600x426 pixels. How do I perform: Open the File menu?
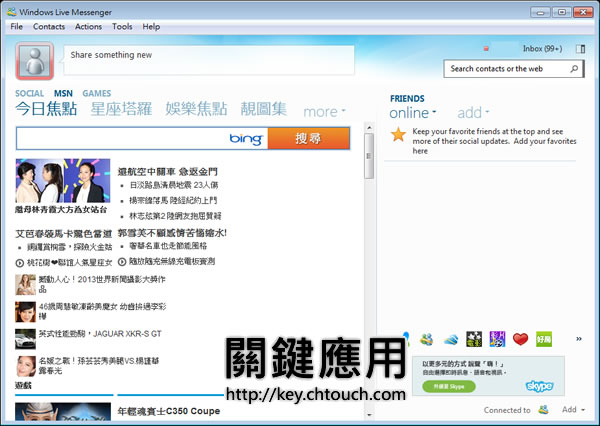16,26
